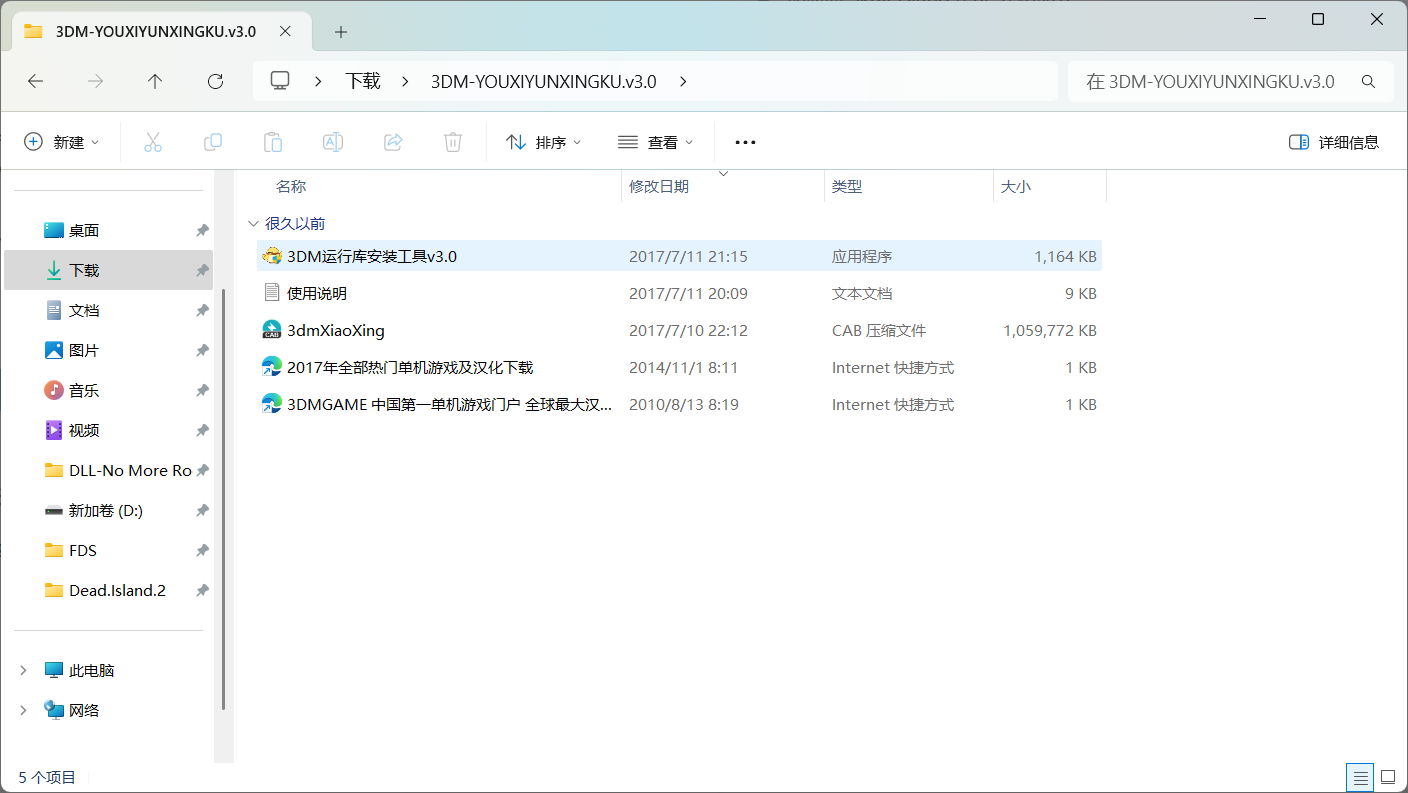The height and width of the screenshot is (793, 1408).
Task: Unpin 桌面 using its pin icon
Action: (x=202, y=230)
